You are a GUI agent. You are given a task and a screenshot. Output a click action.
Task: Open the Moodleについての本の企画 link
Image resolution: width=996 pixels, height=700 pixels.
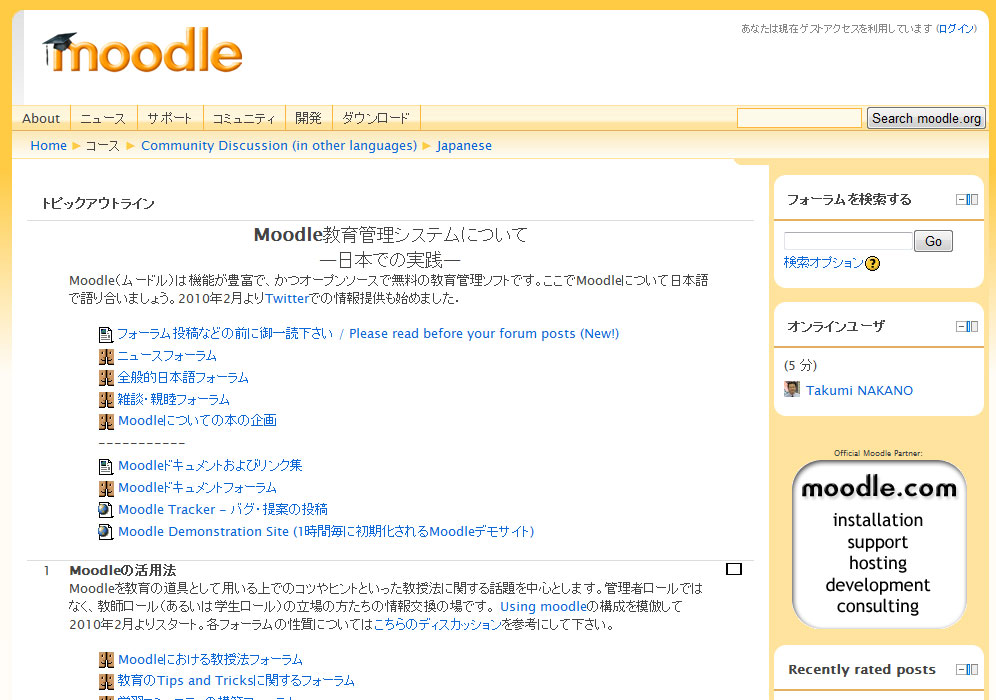pyautogui.click(x=198, y=421)
